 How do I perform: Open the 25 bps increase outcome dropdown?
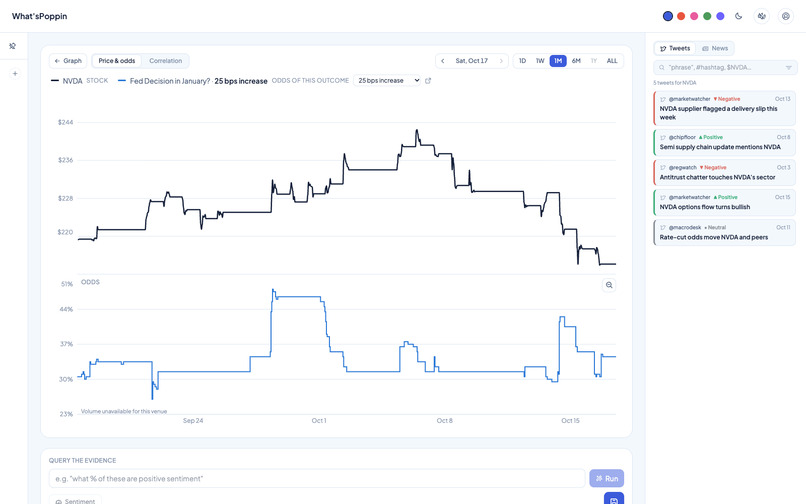tap(387, 81)
